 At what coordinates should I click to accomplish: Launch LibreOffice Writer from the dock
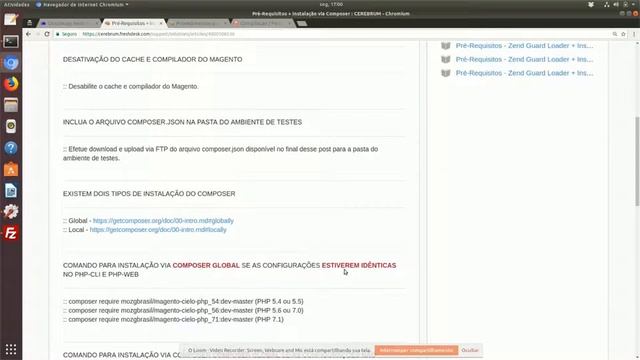[x=11, y=191]
